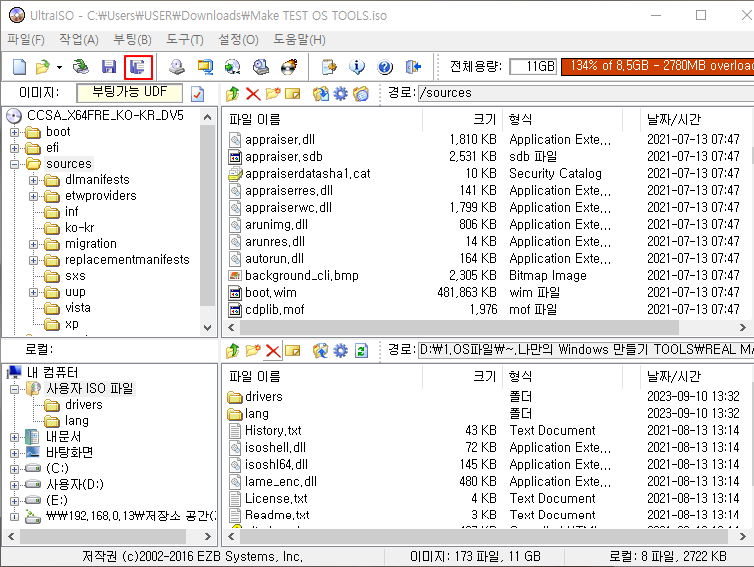Open the 도움말(H) menu
Viewport: 754px width, 567px height.
pyautogui.click(x=300, y=39)
